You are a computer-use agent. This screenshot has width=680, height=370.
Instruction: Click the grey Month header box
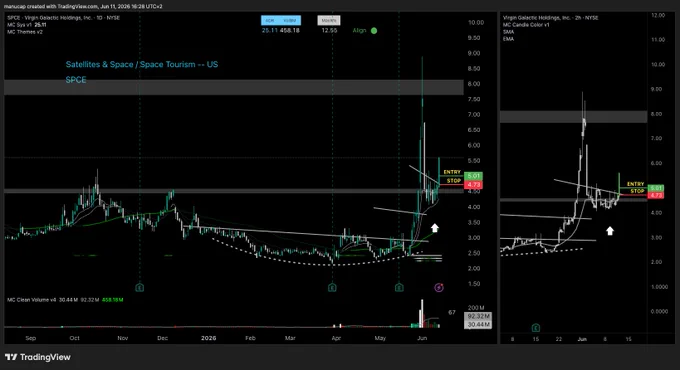pos(329,20)
